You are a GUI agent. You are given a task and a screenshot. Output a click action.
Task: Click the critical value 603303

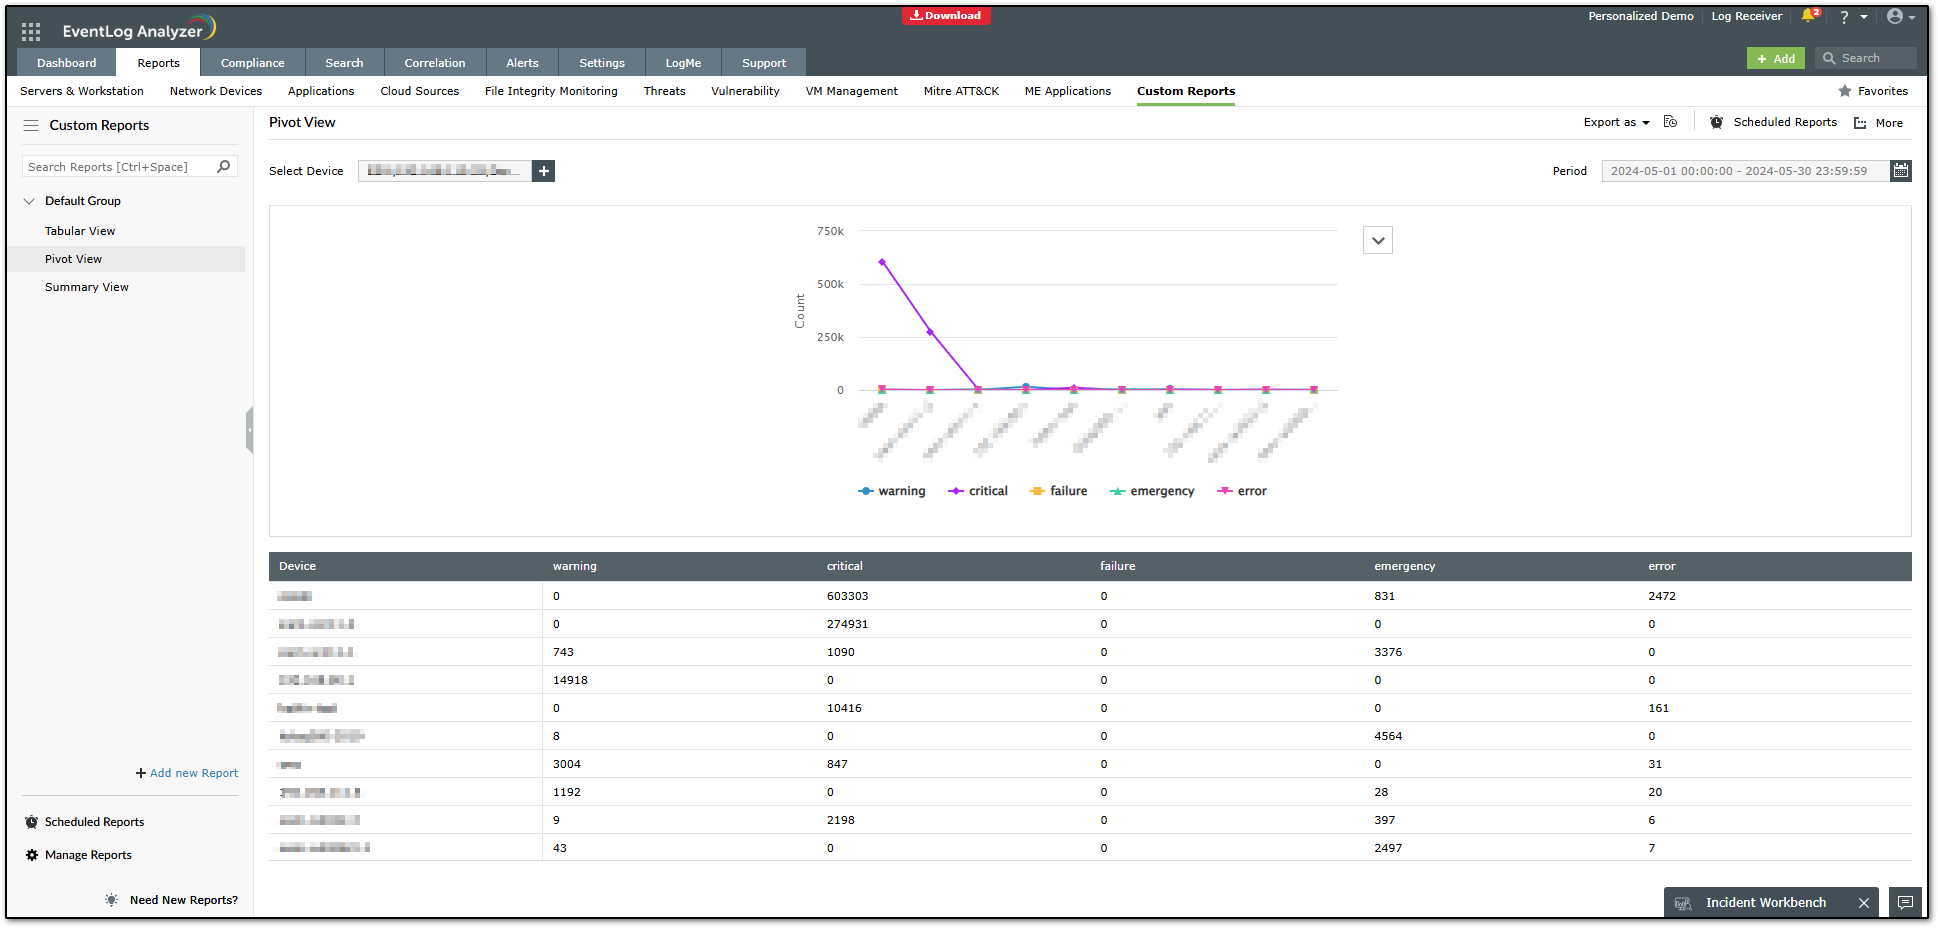(847, 596)
